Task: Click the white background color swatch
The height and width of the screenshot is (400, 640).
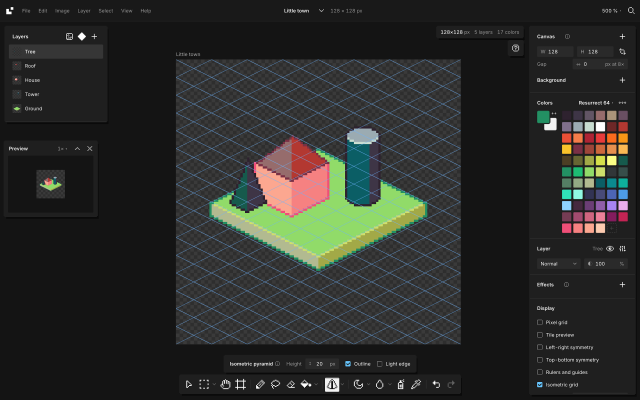Action: [552, 126]
